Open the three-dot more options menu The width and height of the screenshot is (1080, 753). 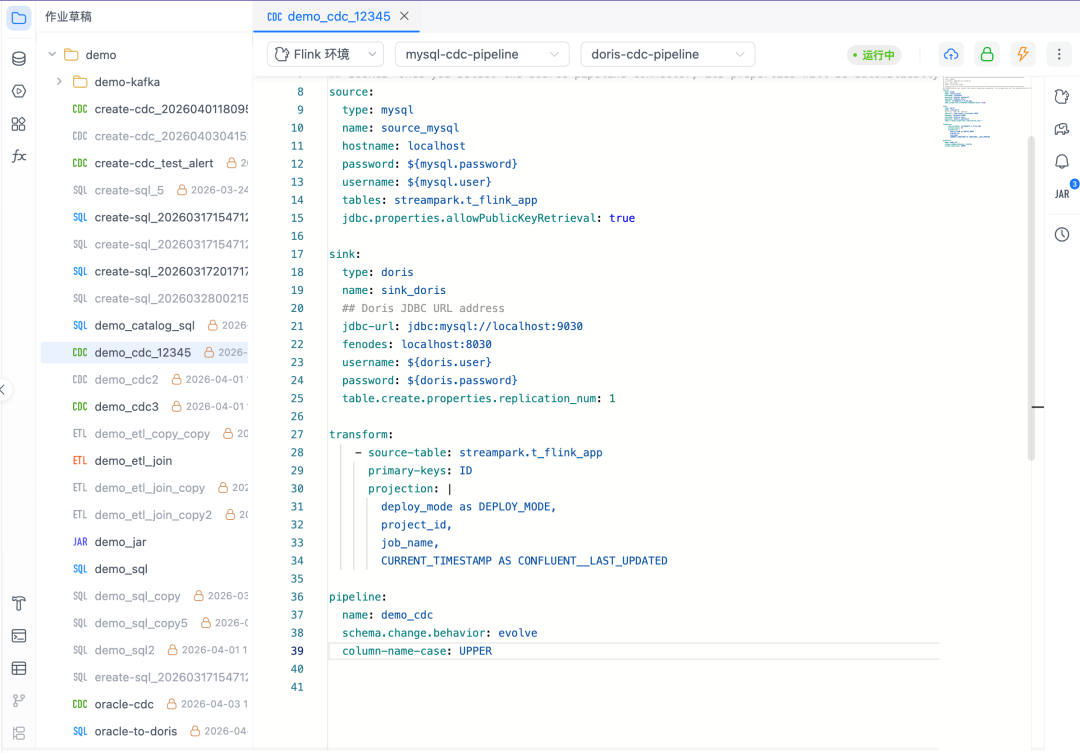tap(1059, 54)
